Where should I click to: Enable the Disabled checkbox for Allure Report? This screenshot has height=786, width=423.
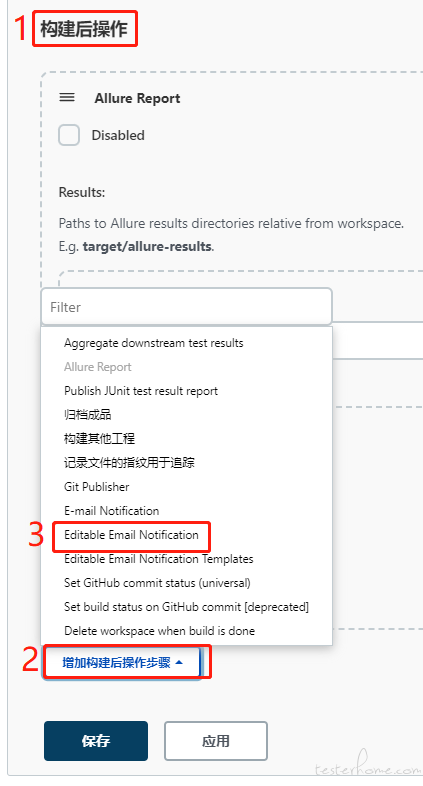click(x=69, y=135)
